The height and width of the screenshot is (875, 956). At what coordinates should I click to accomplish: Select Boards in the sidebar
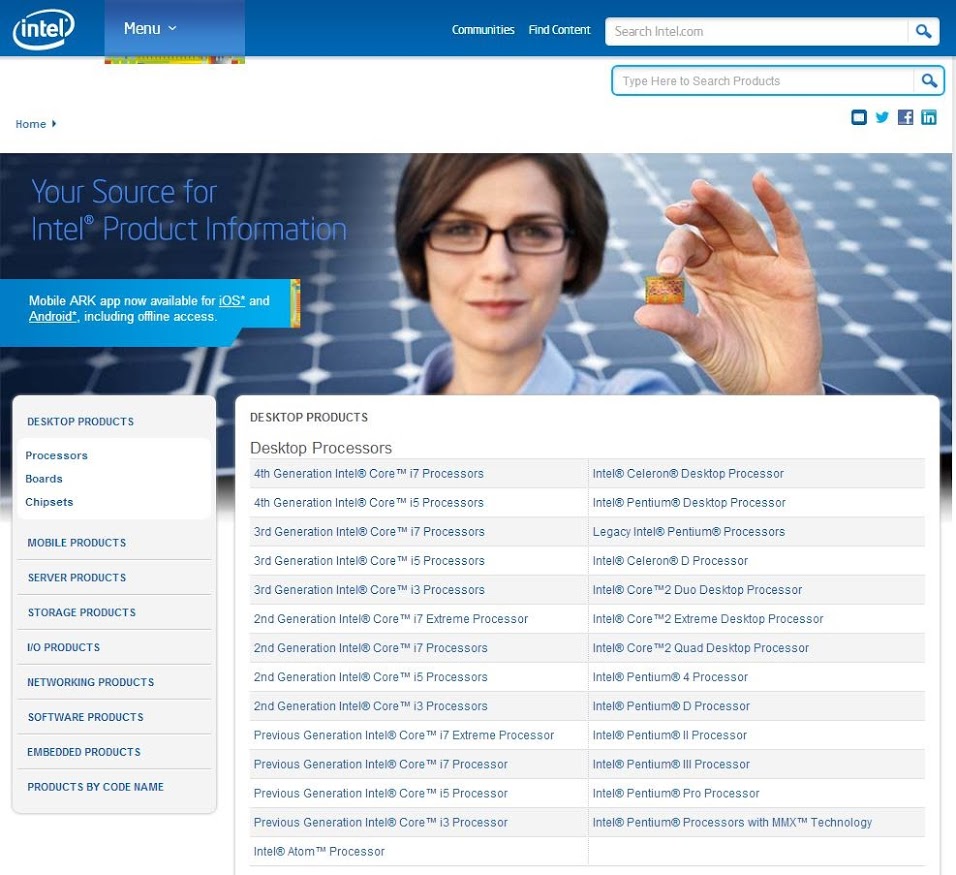44,479
